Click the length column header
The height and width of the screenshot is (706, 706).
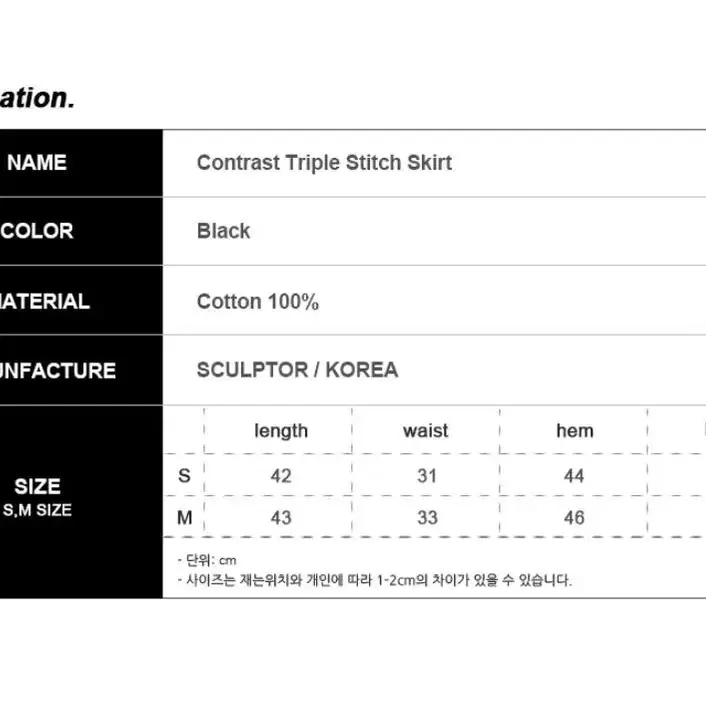[x=281, y=431]
